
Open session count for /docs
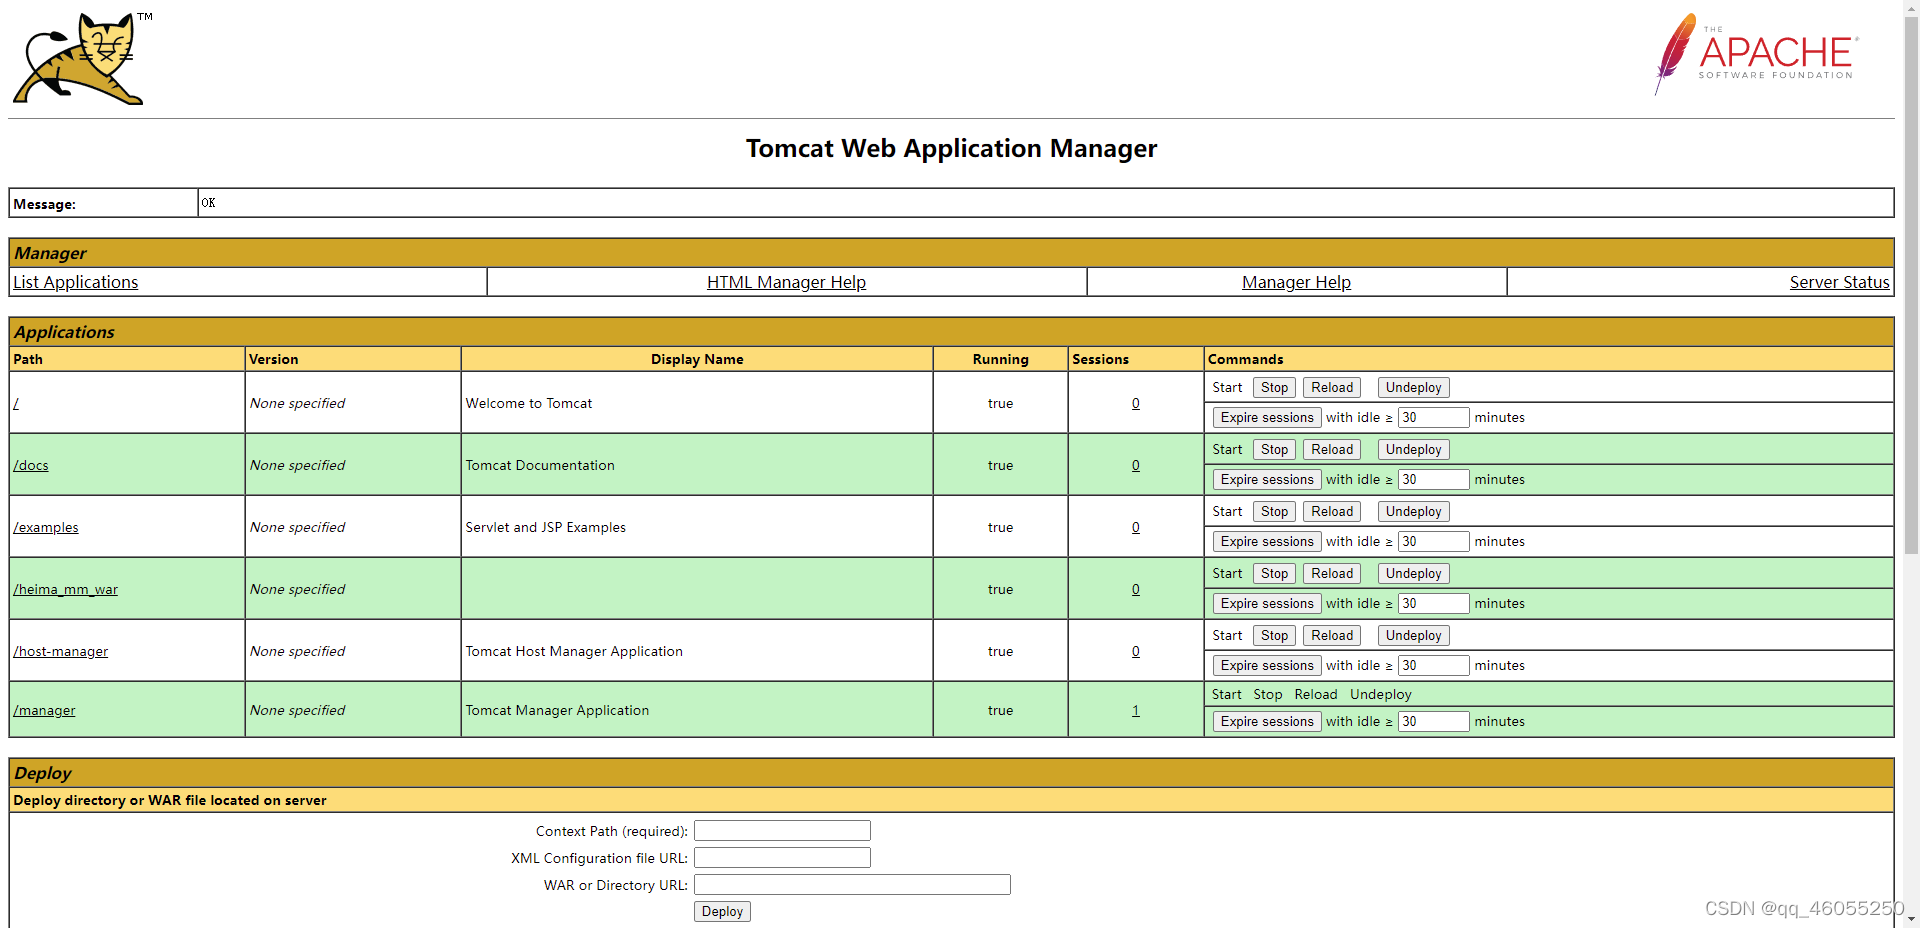point(1136,465)
